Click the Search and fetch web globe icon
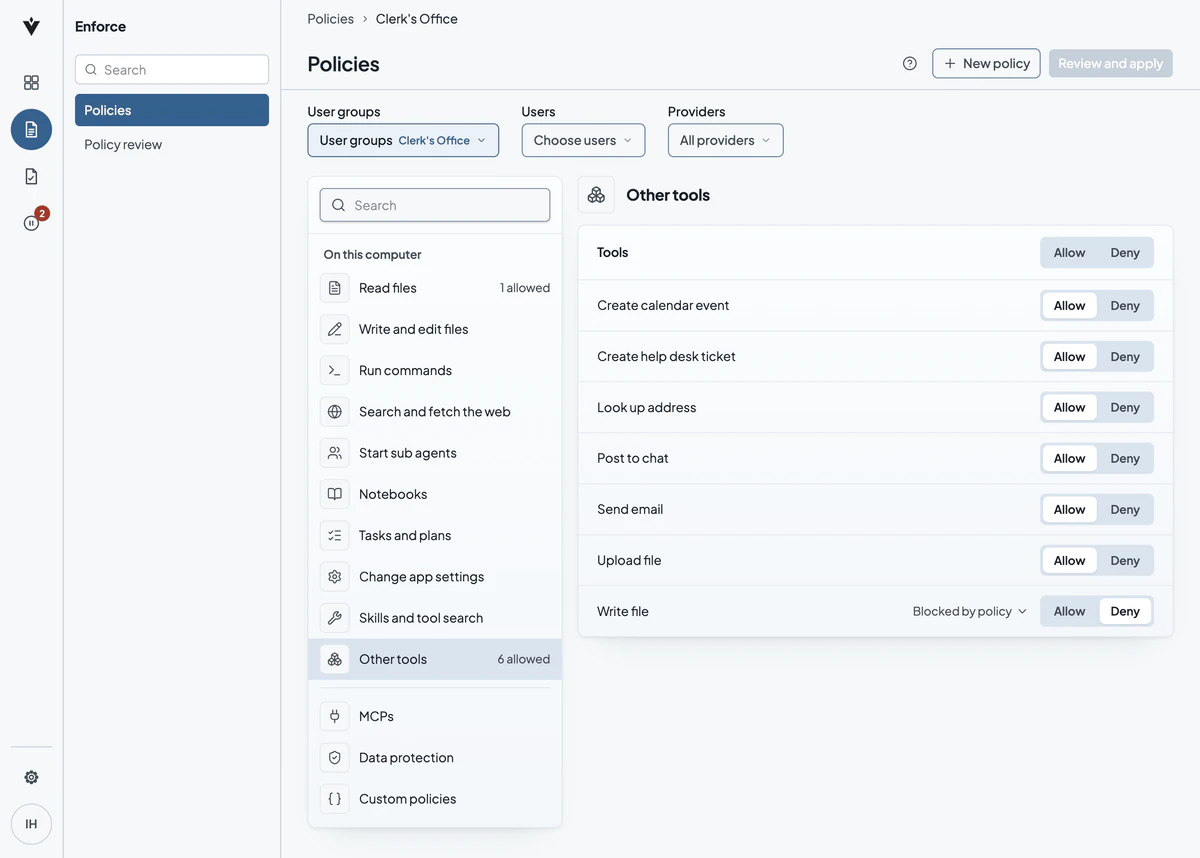This screenshot has width=1200, height=858. (335, 411)
